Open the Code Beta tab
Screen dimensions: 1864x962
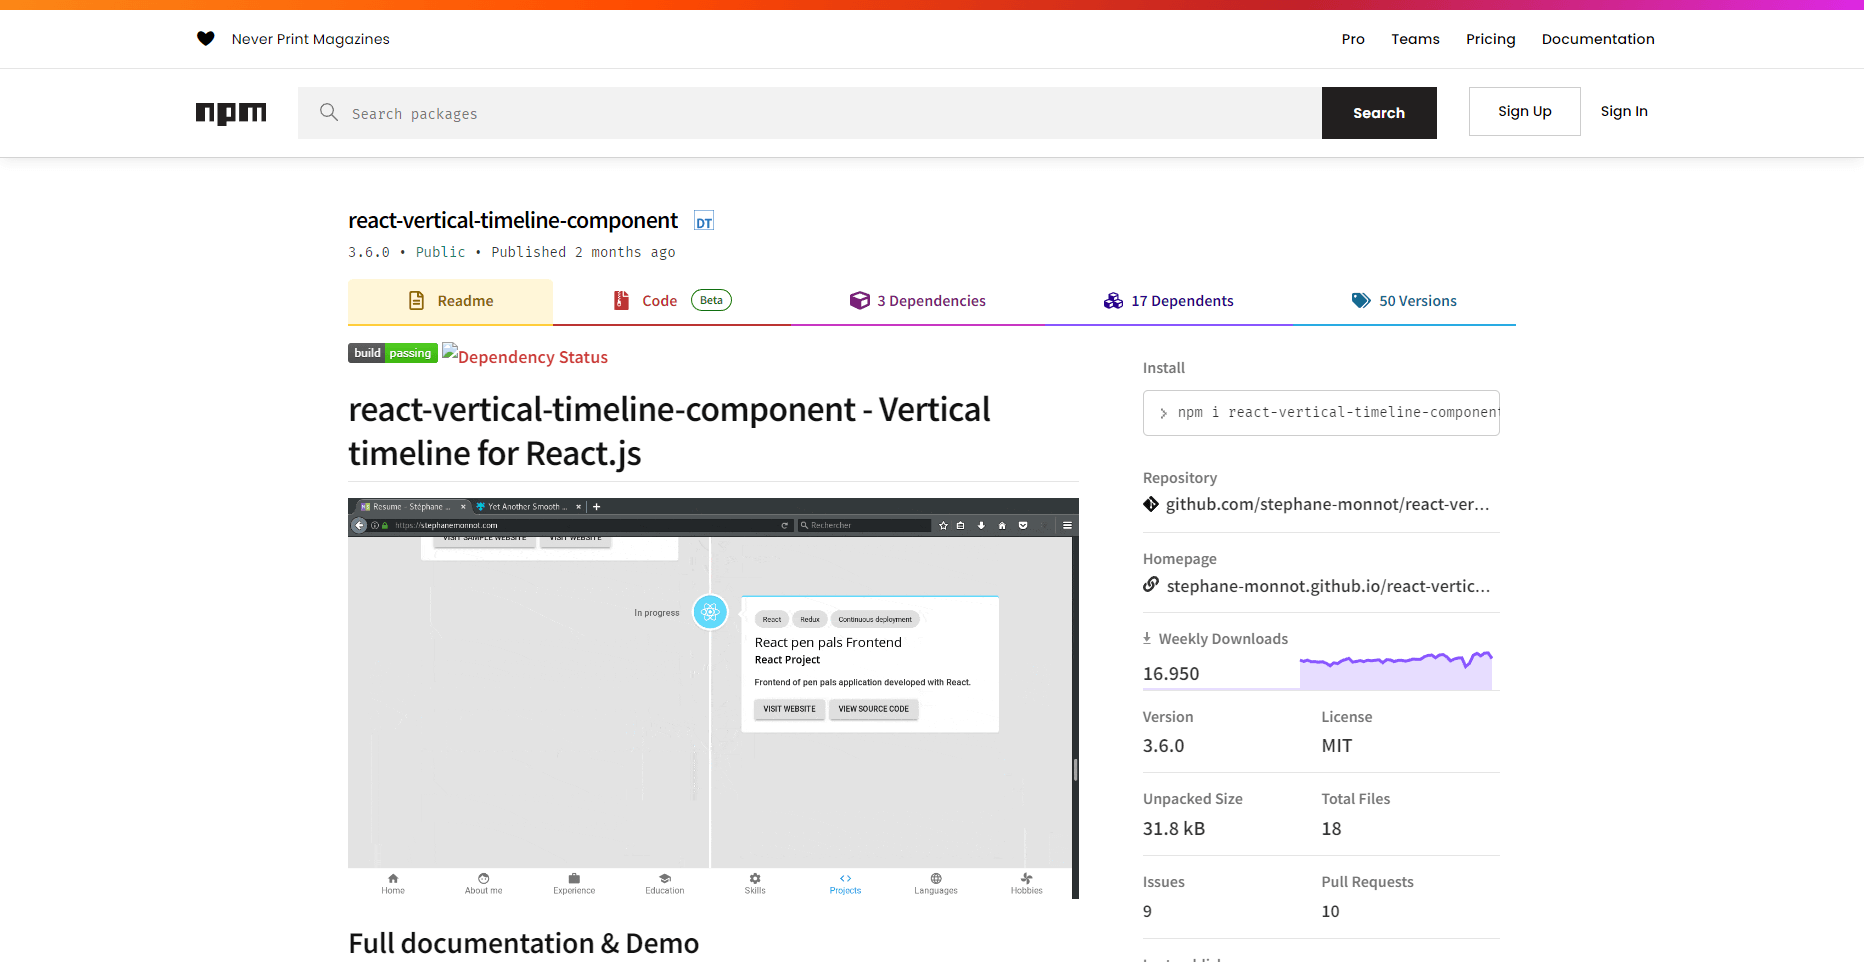[672, 301]
